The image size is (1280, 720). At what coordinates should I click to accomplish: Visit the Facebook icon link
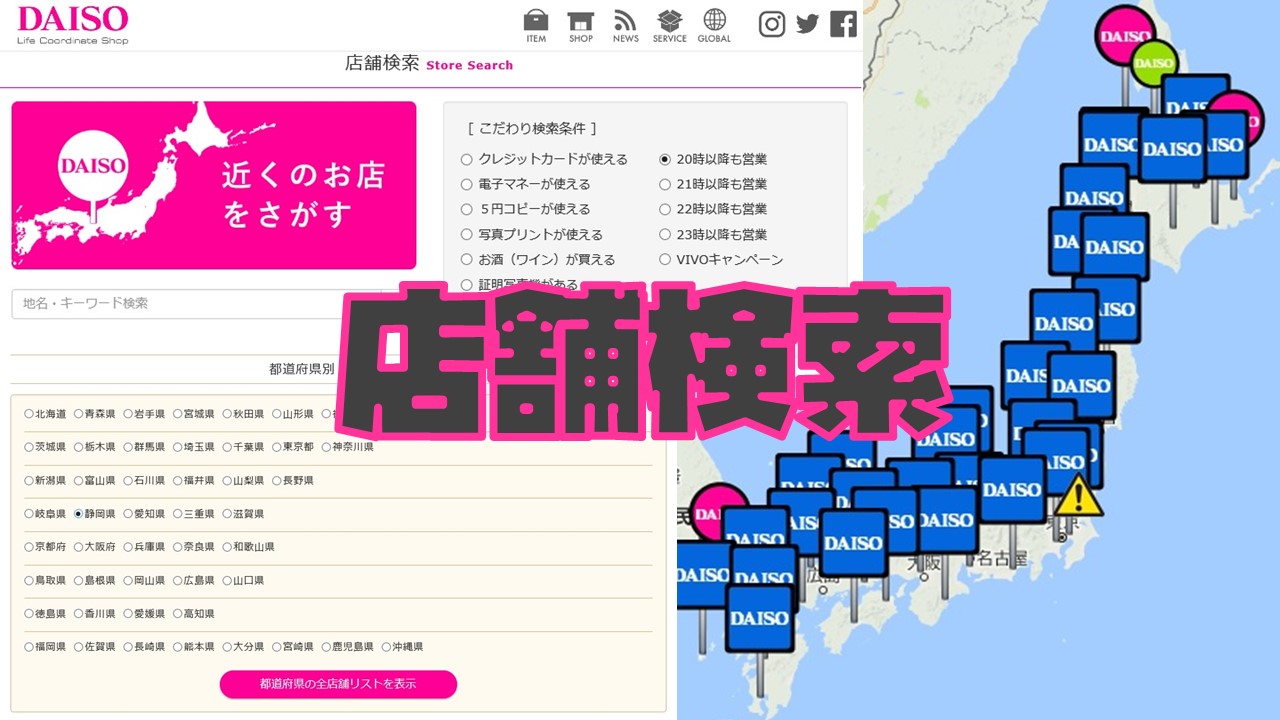tap(844, 24)
